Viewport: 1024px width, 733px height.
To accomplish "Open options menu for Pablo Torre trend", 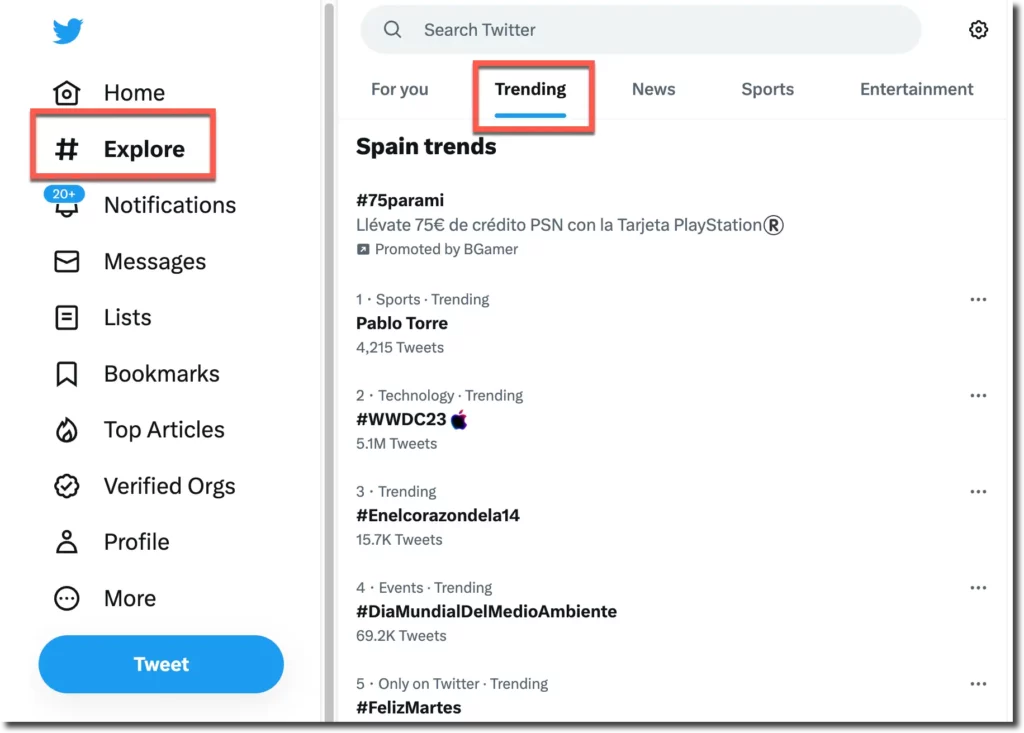I will point(978,299).
